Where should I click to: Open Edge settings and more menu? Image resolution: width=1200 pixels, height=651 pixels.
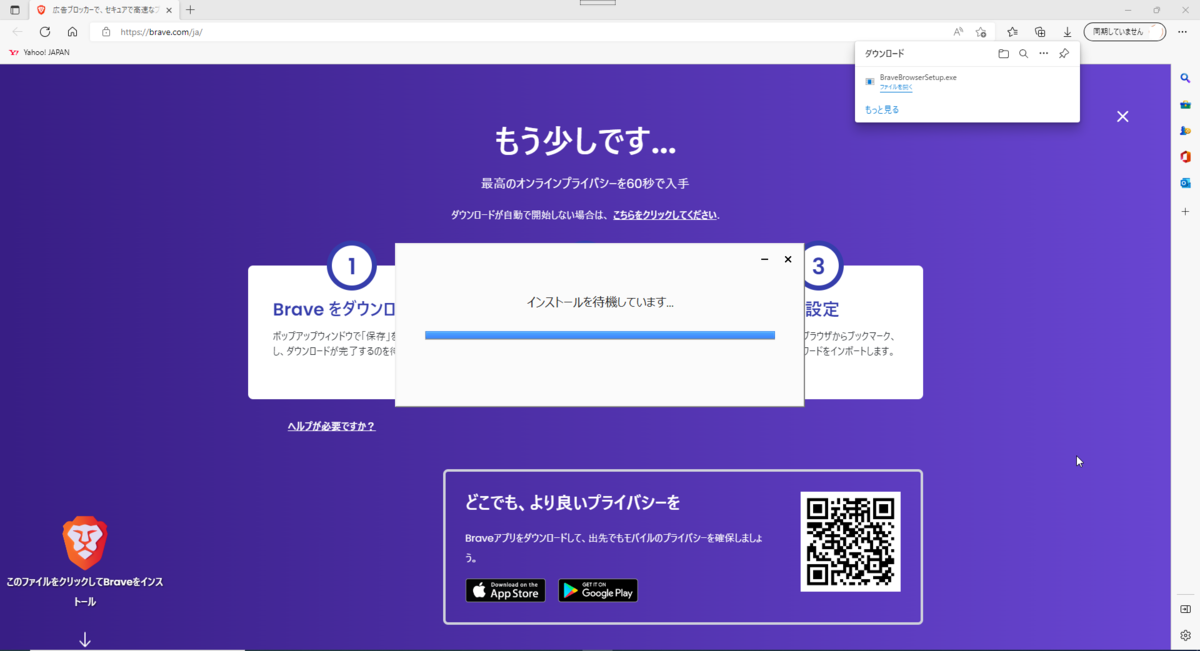1182,32
